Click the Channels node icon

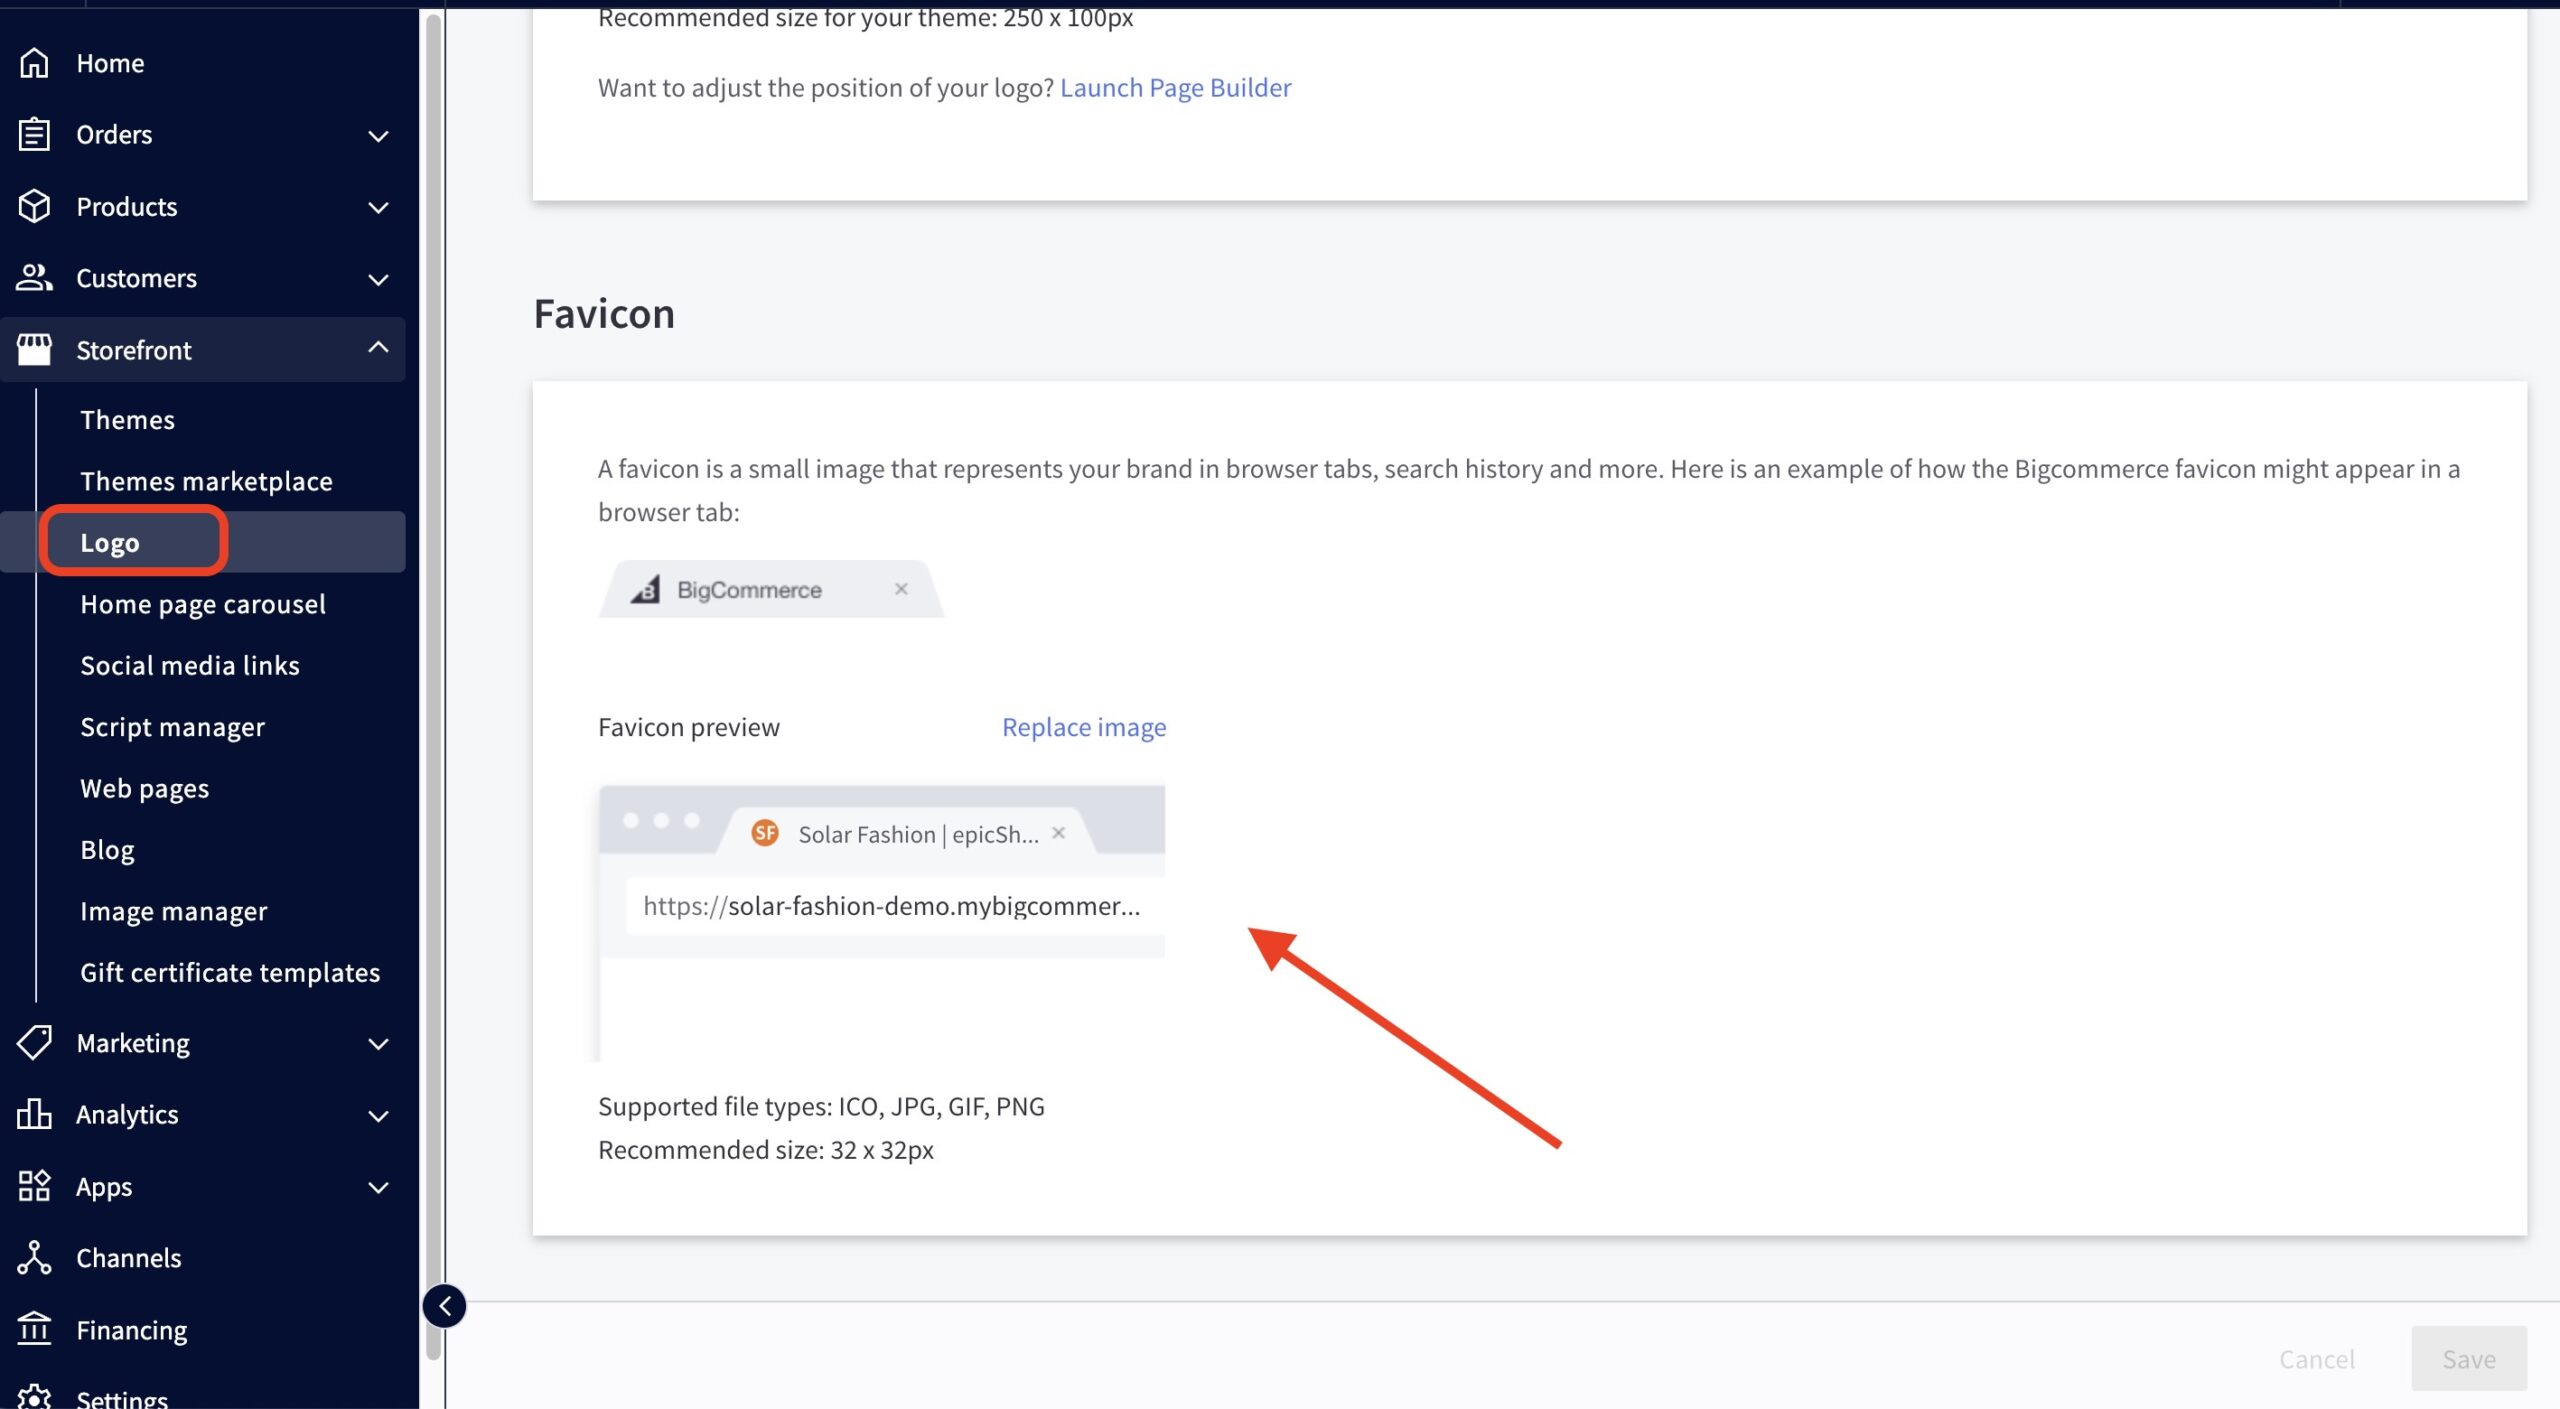[34, 1258]
